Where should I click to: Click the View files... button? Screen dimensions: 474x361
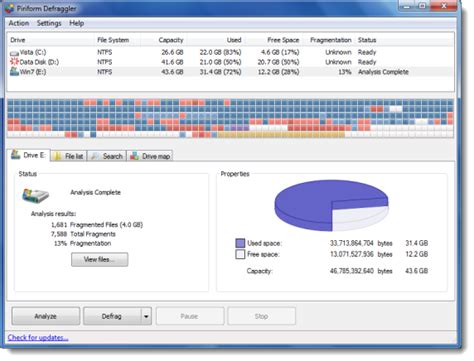point(99,259)
